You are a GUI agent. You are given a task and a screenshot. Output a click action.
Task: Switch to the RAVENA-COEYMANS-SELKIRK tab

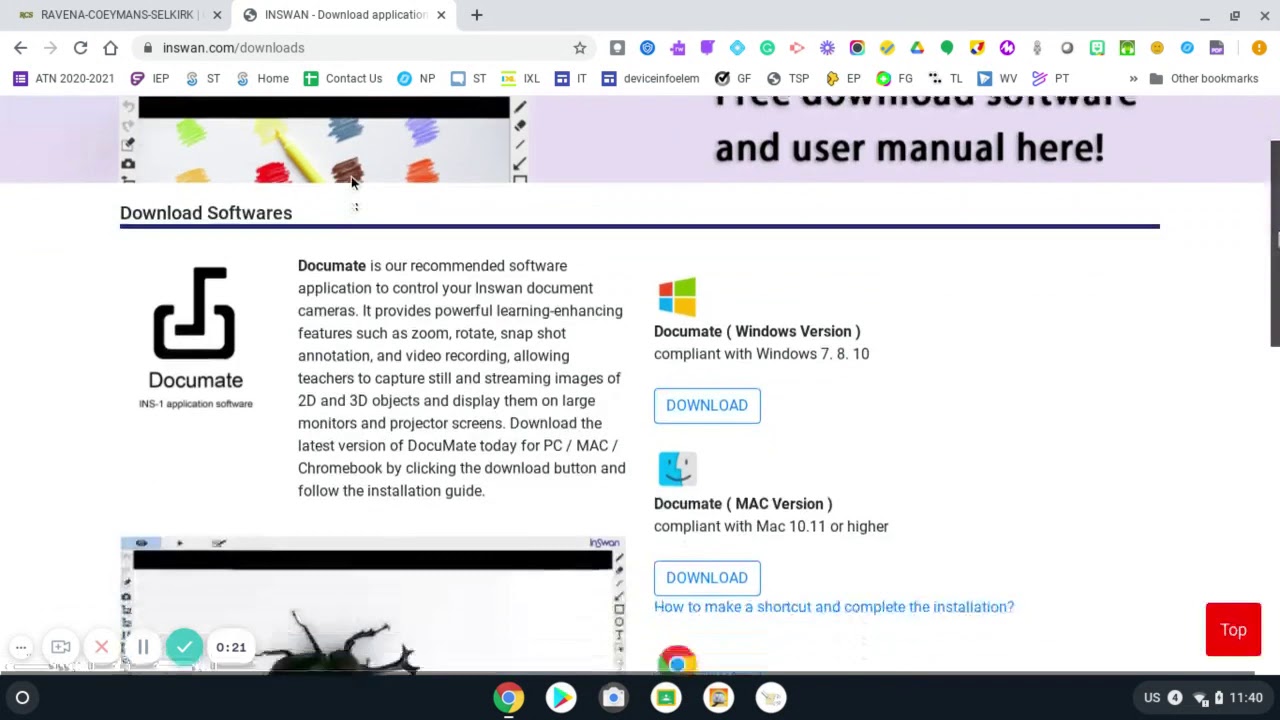(117, 15)
